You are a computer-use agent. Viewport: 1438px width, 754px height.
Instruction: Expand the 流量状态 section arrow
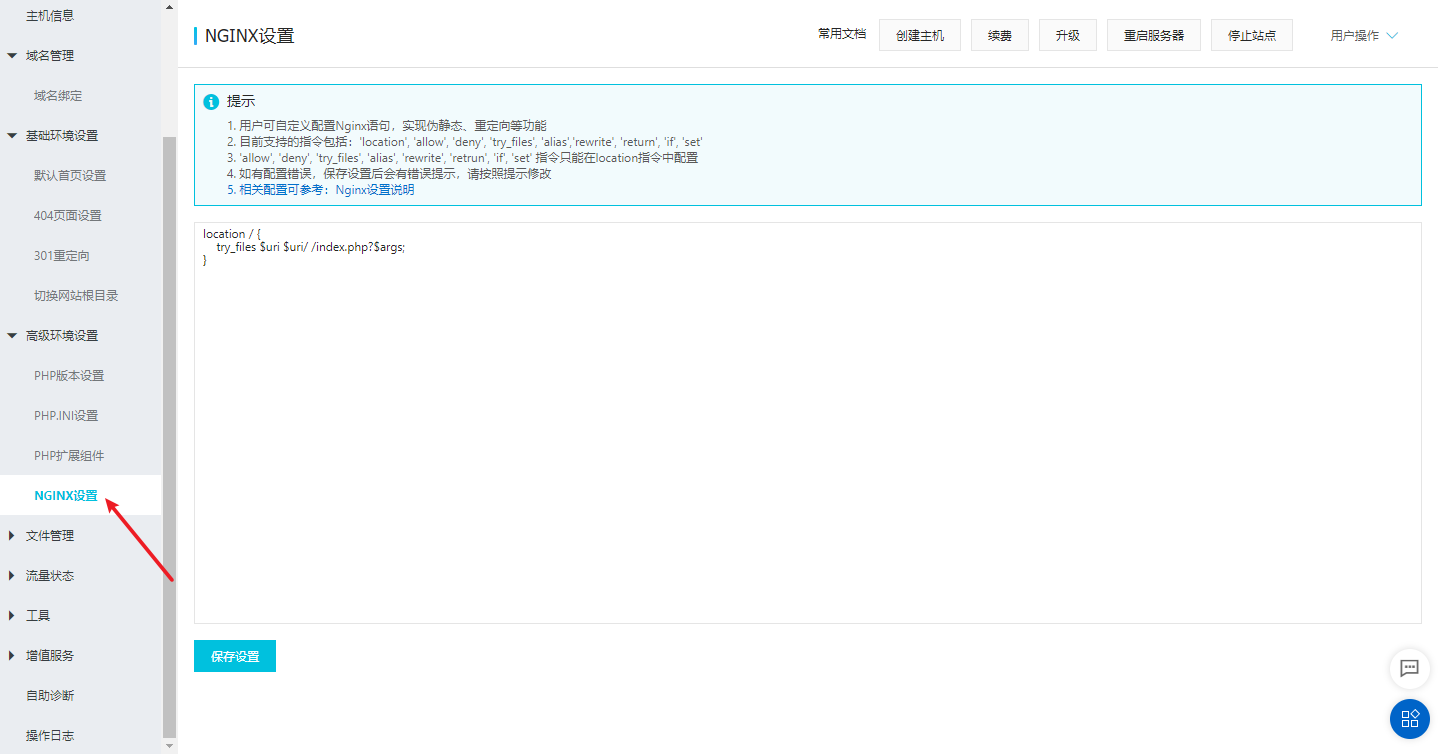click(x=12, y=576)
